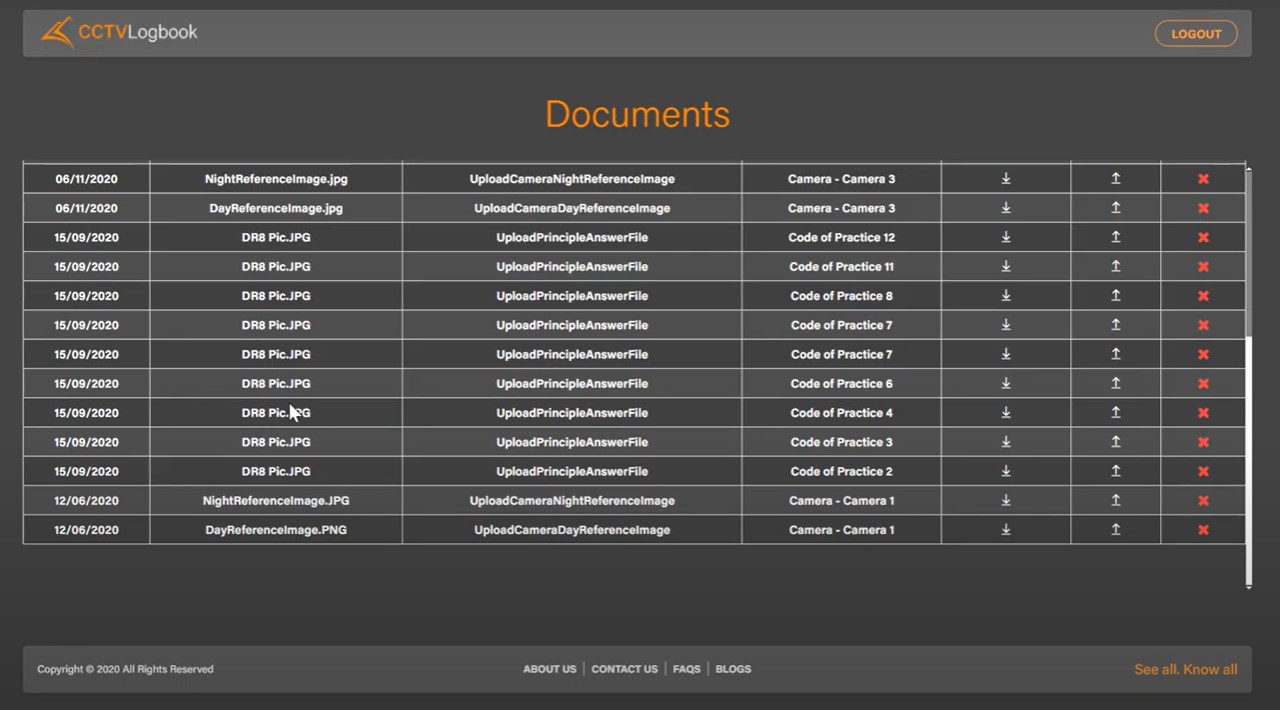1280x710 pixels.
Task: Download Camera 3 DayReferenceImage.jpg file
Action: click(x=1006, y=208)
